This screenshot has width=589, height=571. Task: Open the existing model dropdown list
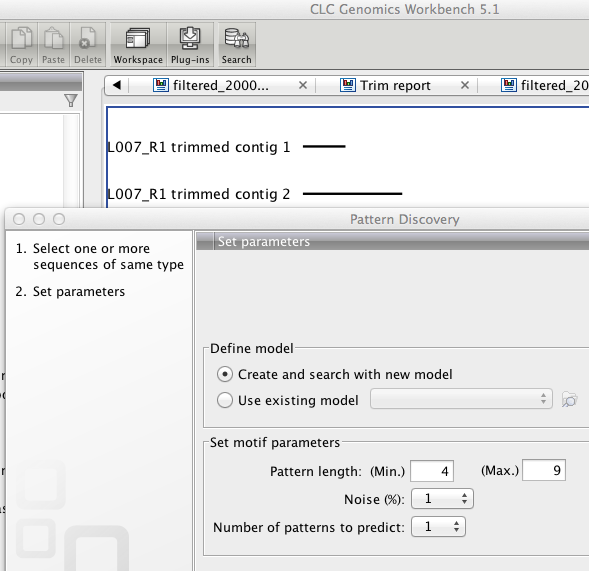[461, 399]
